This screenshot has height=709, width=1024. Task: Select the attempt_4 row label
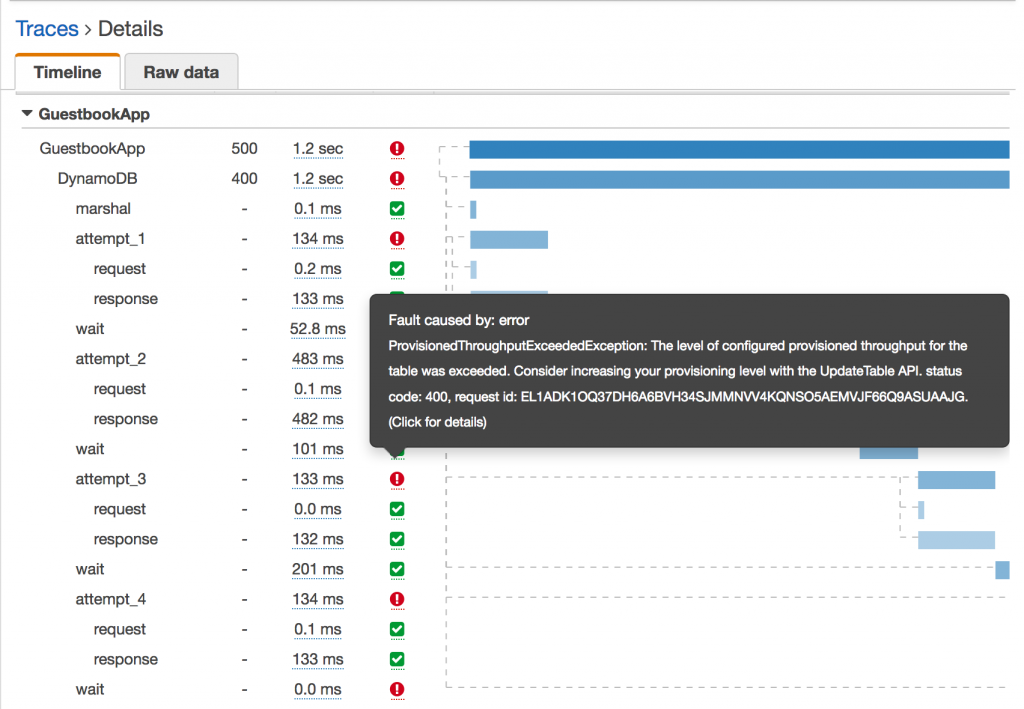click(110, 599)
